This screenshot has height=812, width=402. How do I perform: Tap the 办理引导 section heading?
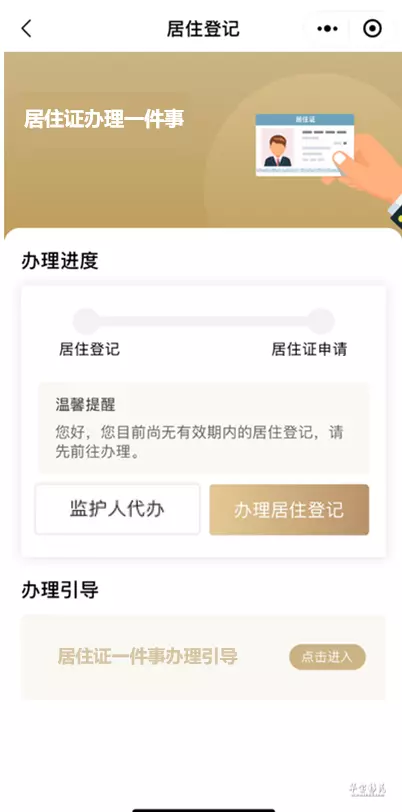click(x=60, y=589)
